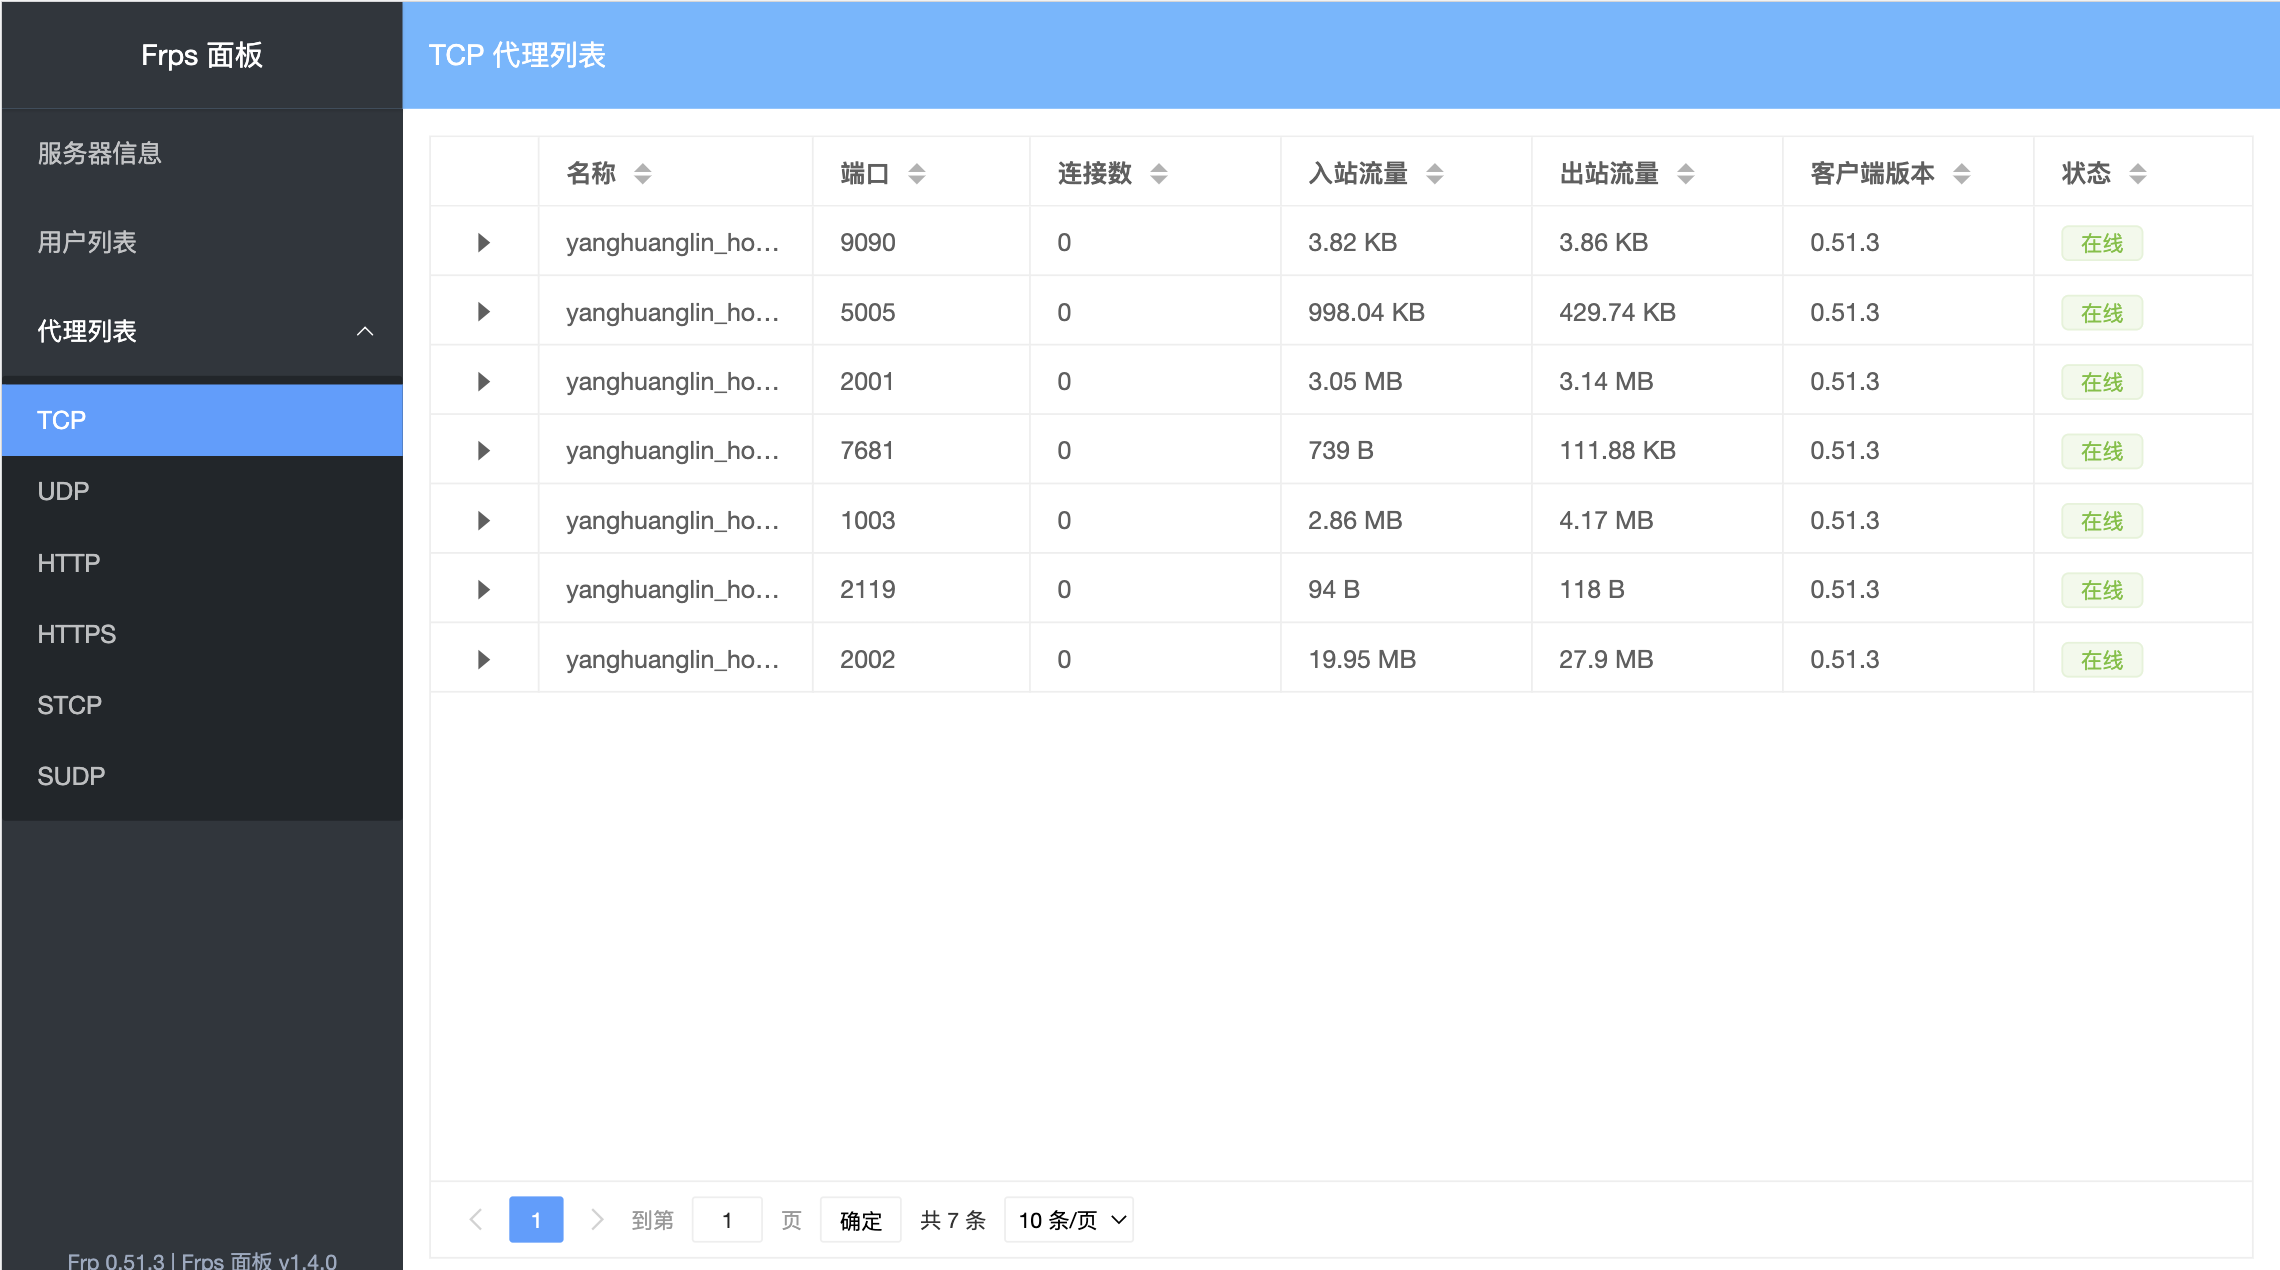
Task: Open 服务器信息 from the sidebar
Action: 98,154
